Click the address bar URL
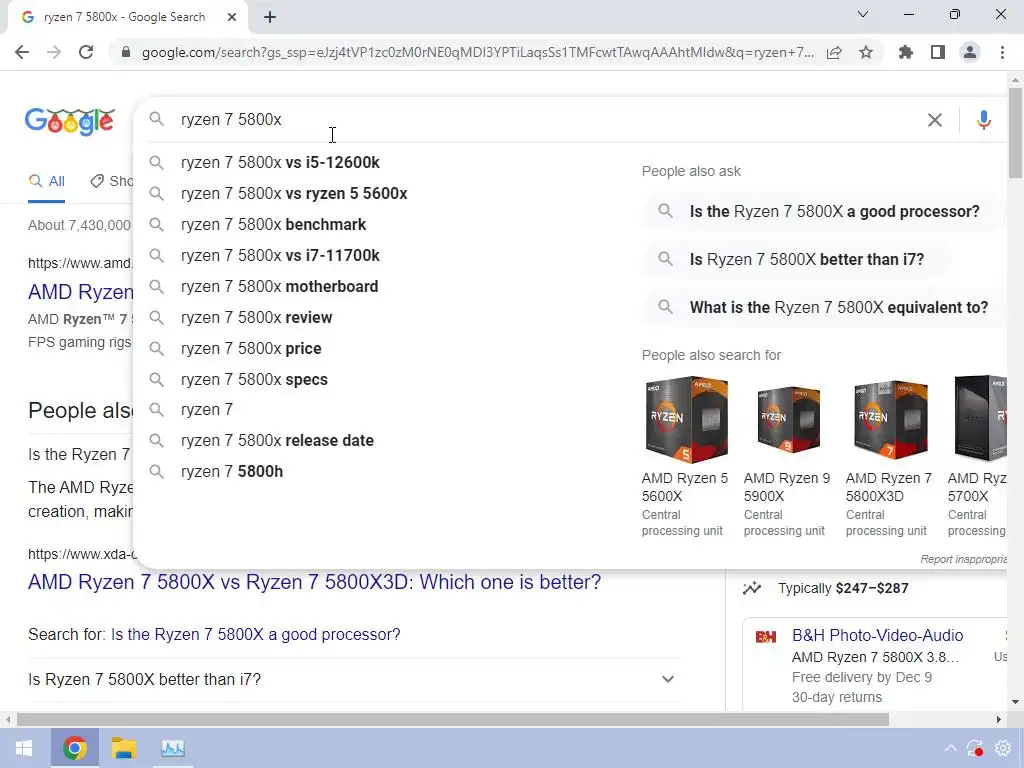 point(477,52)
